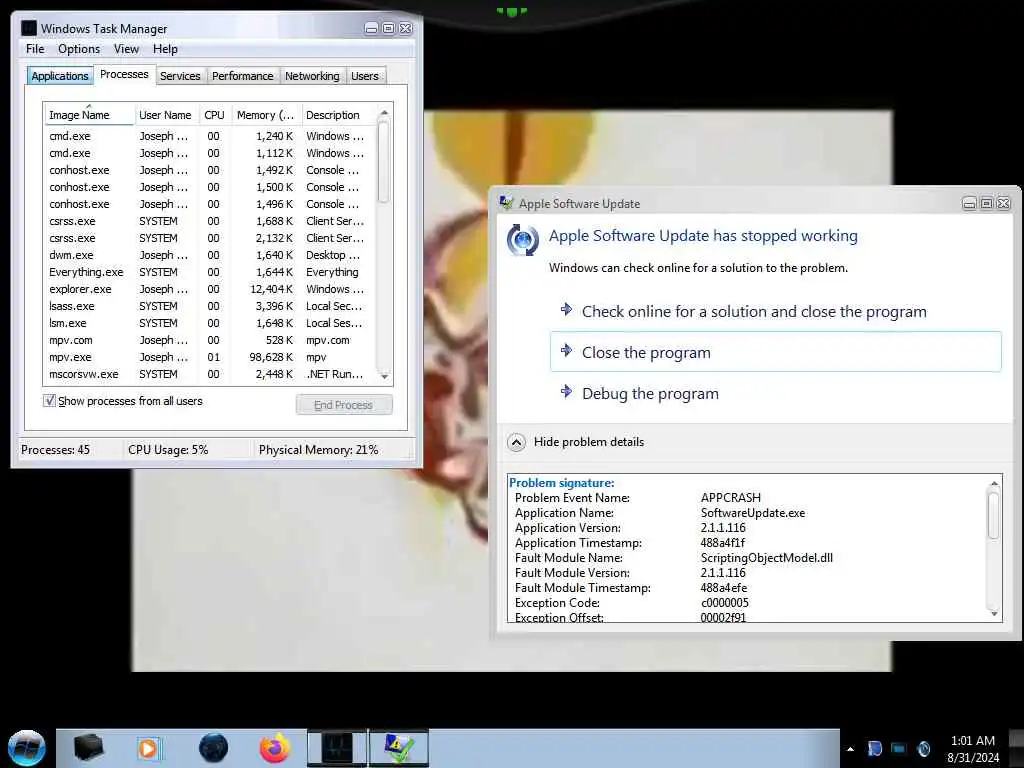Click the Windows Start orb

point(27,748)
